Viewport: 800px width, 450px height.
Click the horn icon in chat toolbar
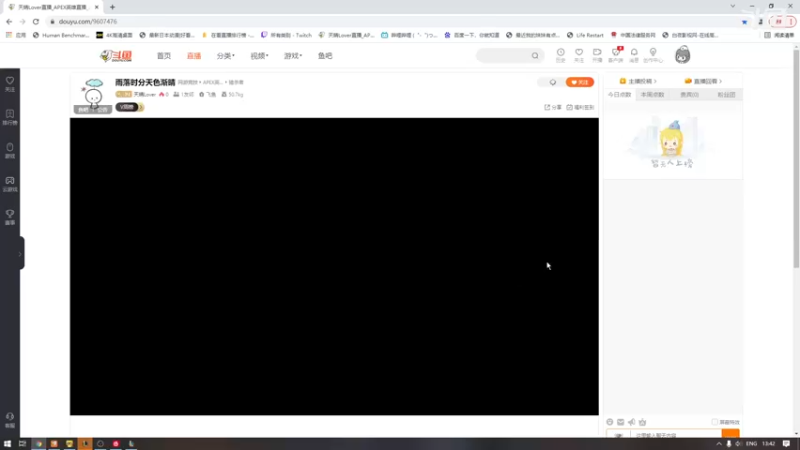coord(632,422)
